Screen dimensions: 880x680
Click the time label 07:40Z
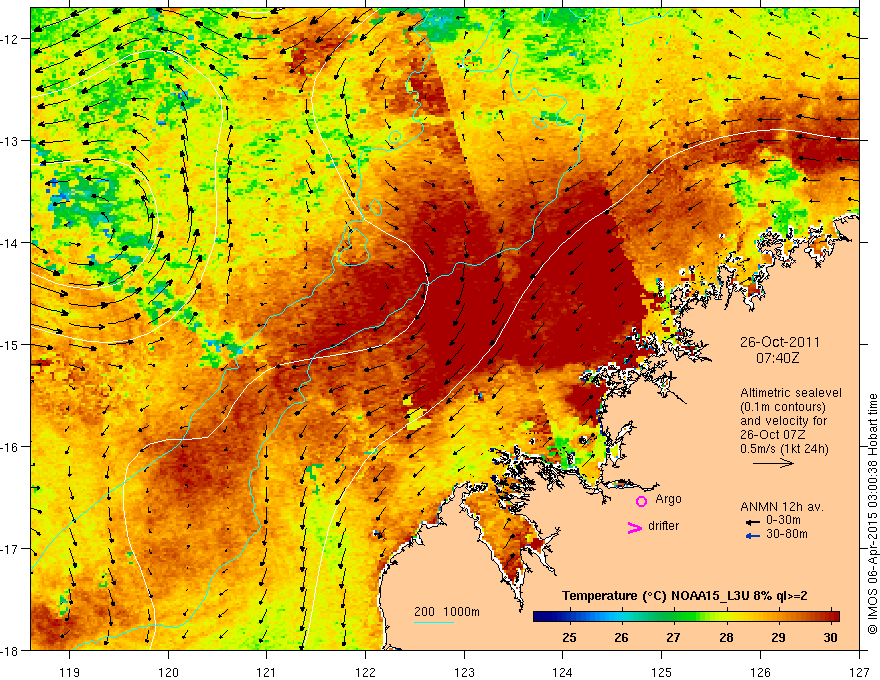[x=777, y=358]
